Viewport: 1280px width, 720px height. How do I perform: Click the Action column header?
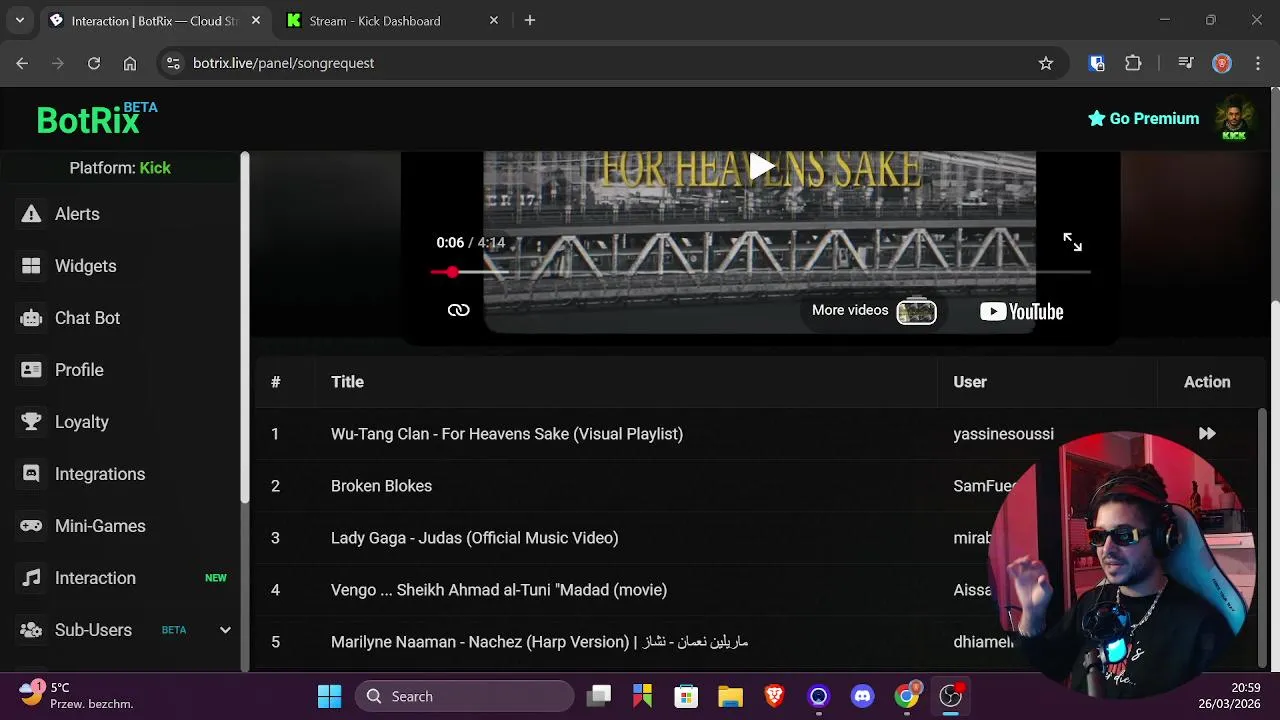pos(1207,382)
